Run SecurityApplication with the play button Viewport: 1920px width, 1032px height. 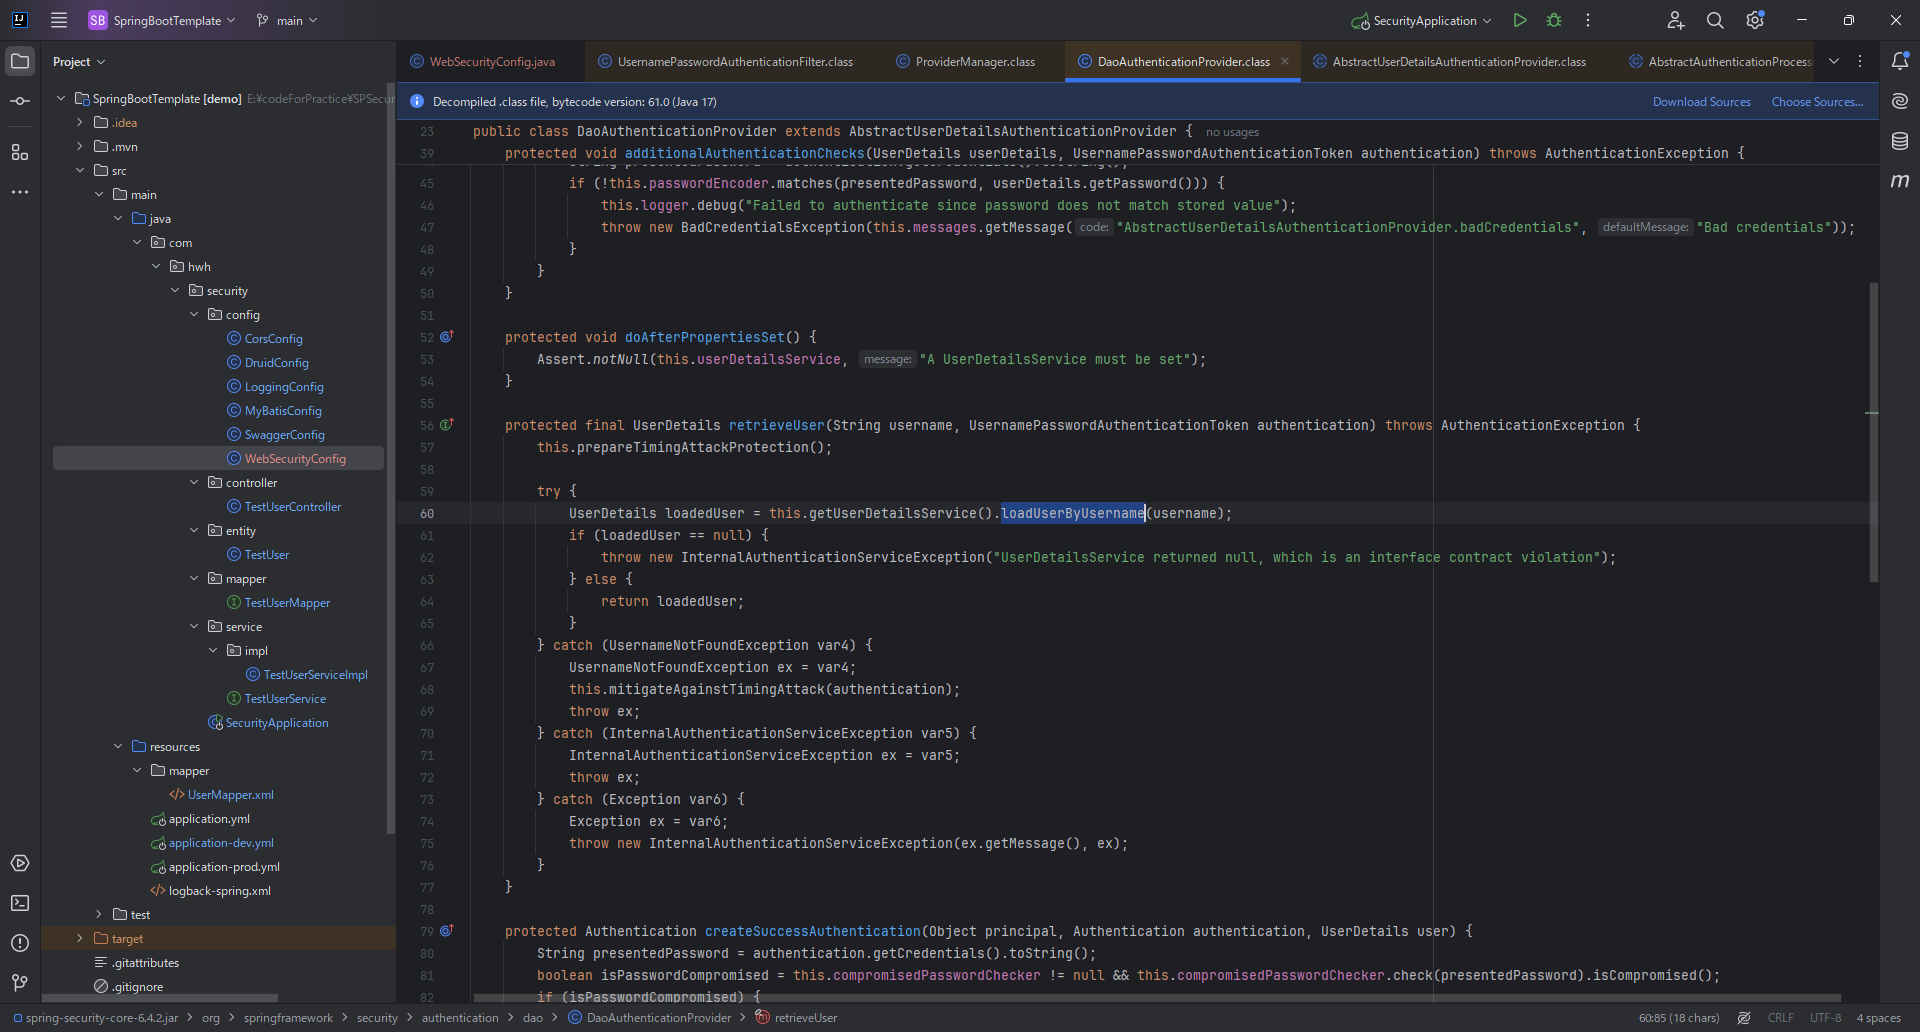pos(1520,20)
